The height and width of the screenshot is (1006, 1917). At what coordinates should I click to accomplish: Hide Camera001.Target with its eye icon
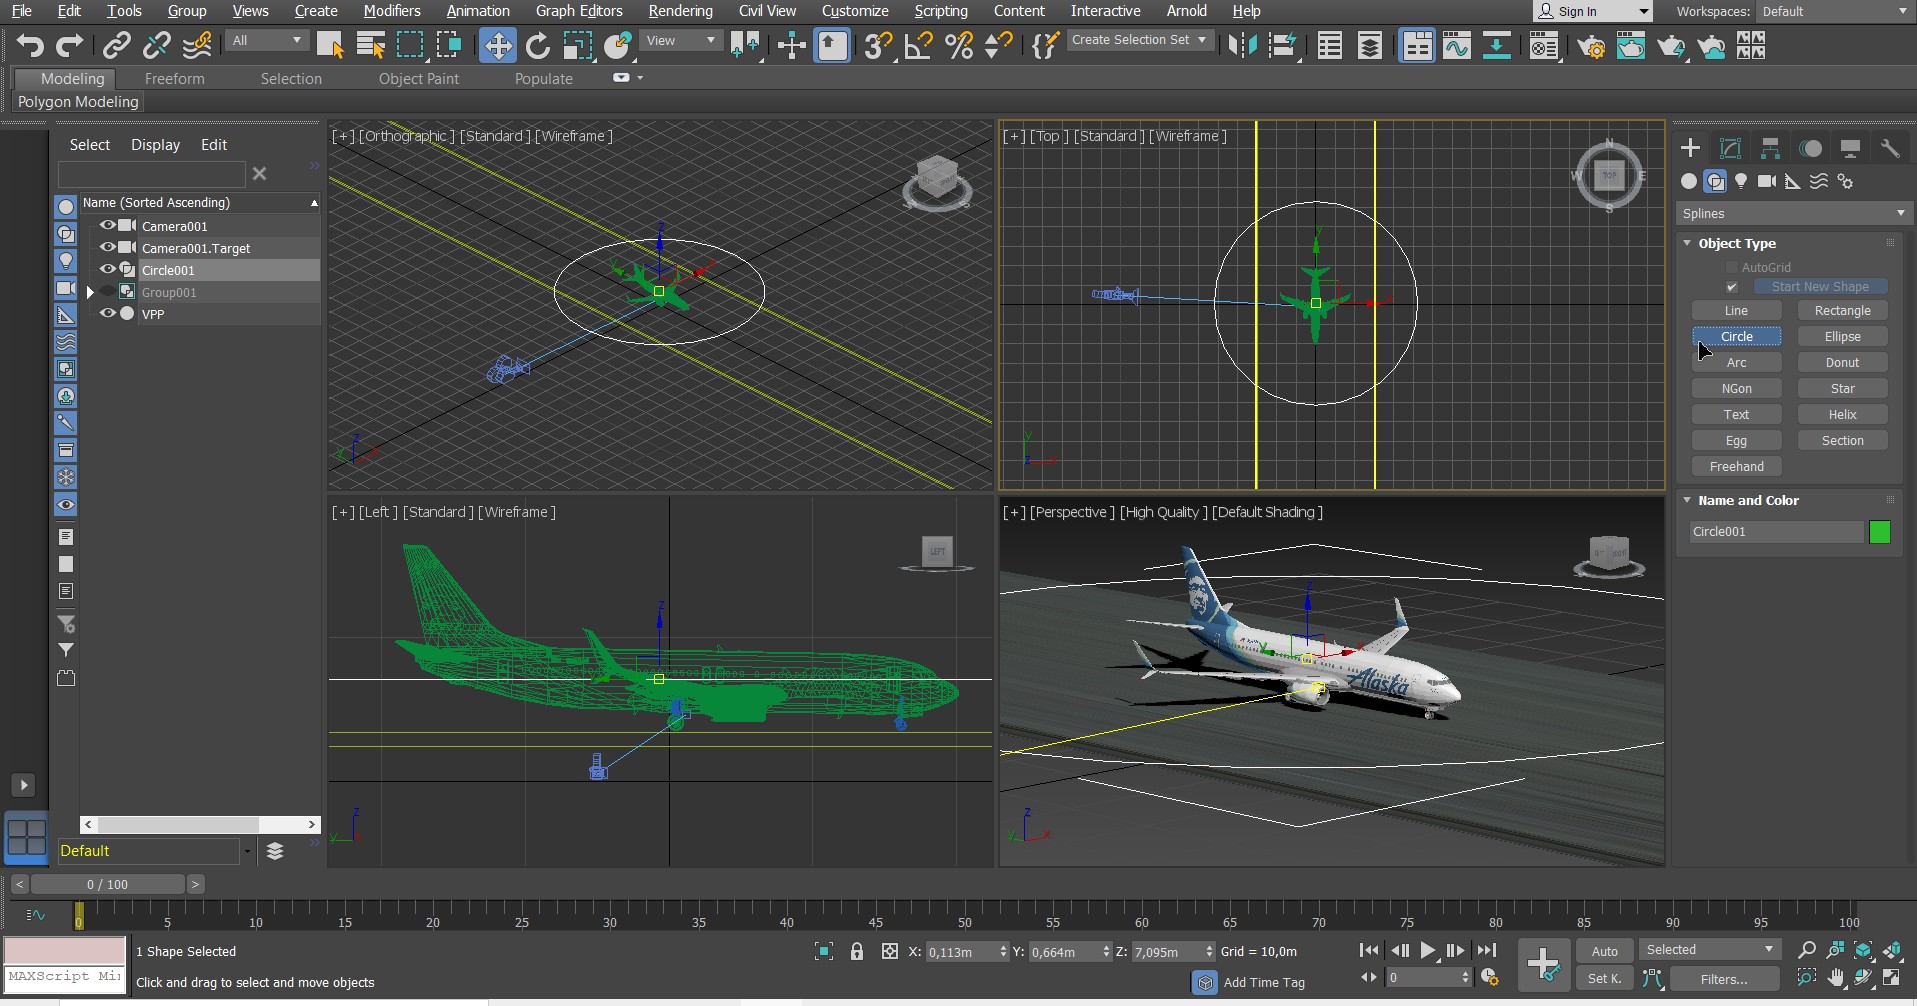(x=107, y=247)
